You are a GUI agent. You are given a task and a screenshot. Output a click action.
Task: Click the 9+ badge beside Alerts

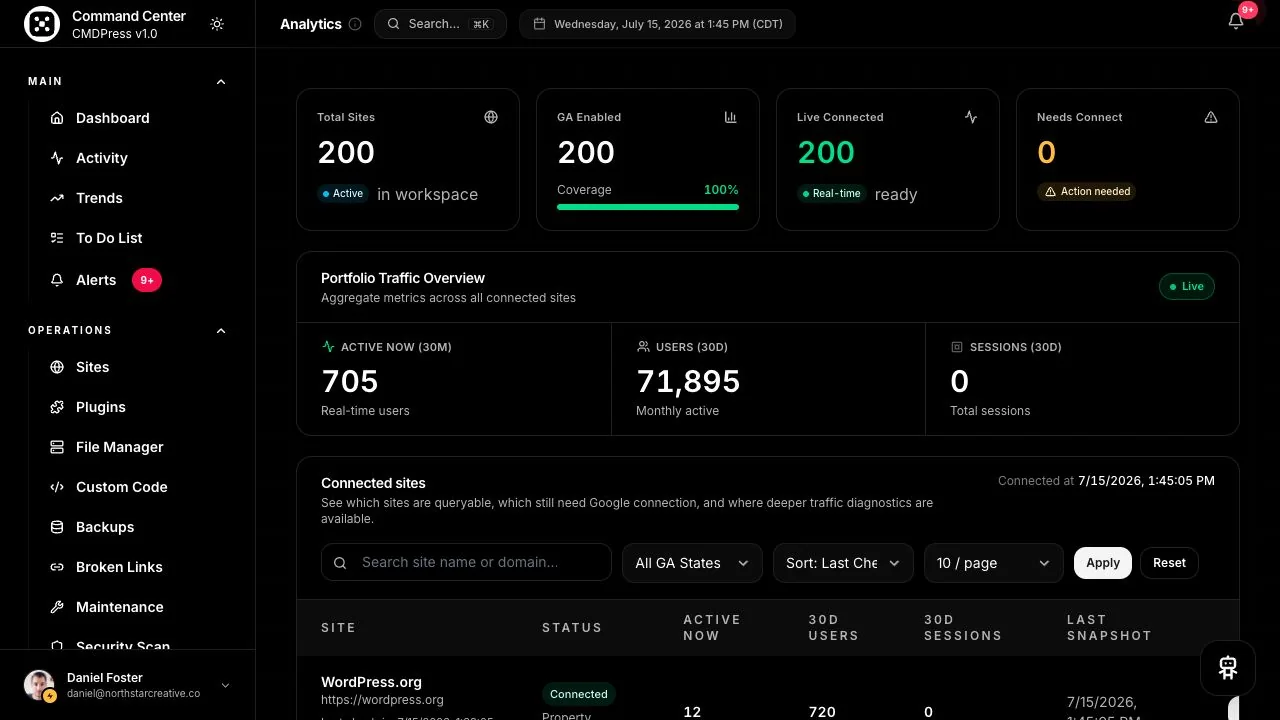[147, 280]
